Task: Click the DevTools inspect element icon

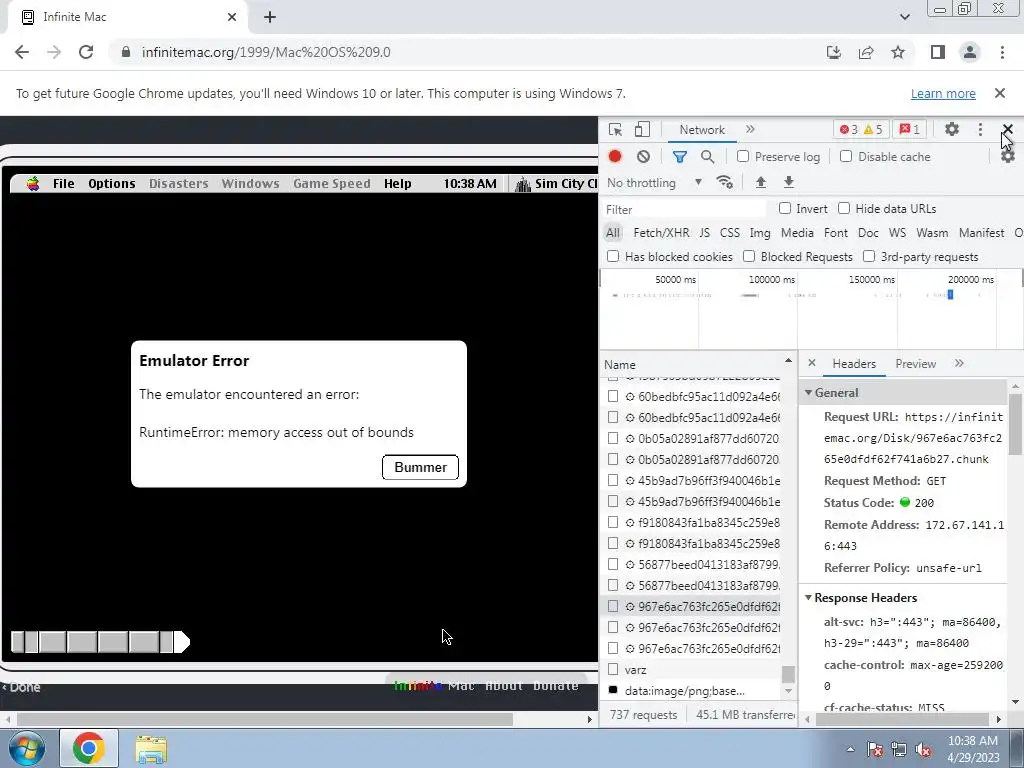Action: coord(615,129)
